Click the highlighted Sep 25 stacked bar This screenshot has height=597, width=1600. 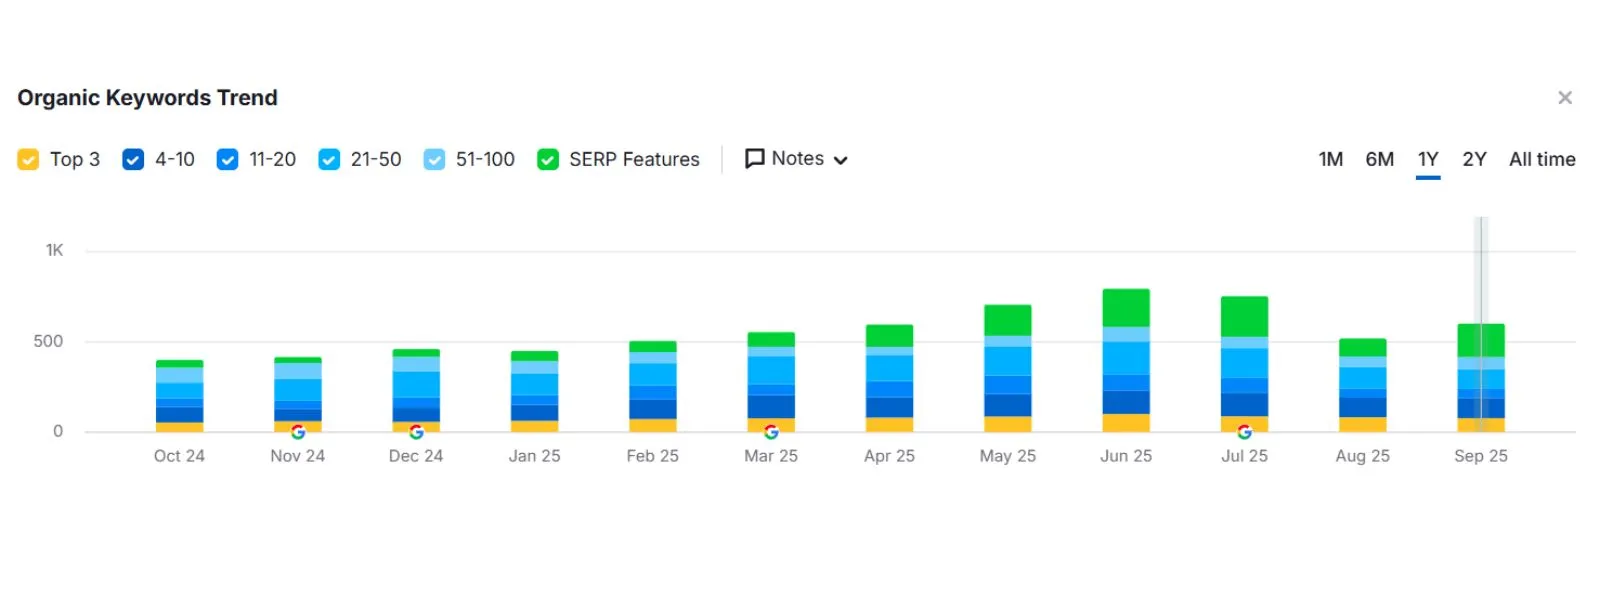[1481, 378]
